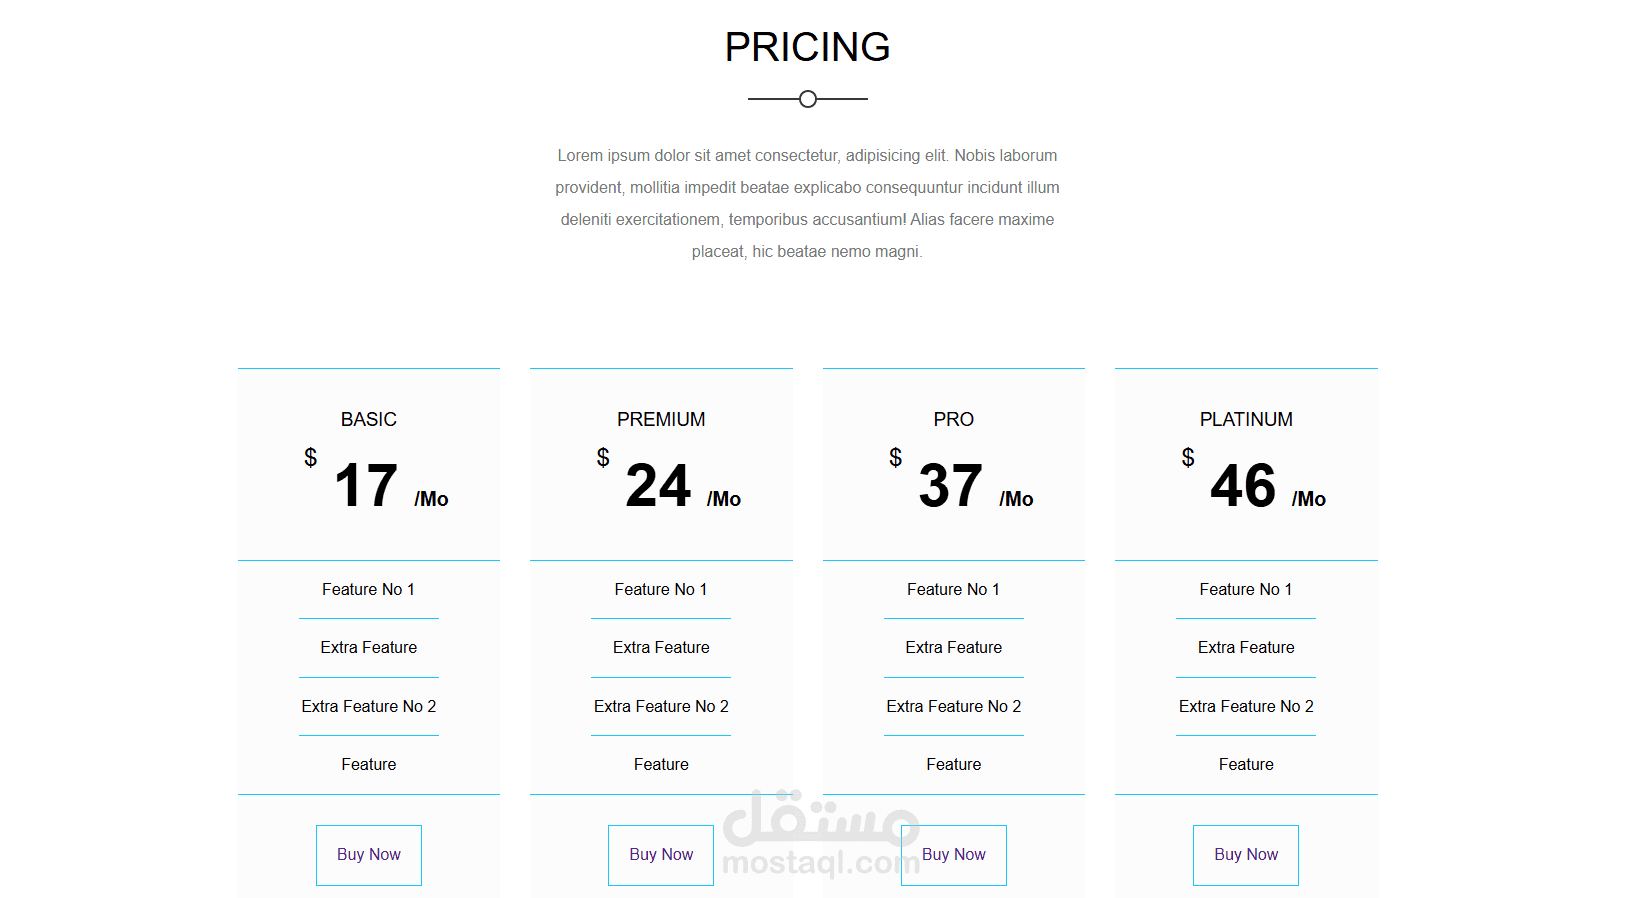Click Extra Feature in Premium plan
The image size is (1643, 898).
coord(661,648)
